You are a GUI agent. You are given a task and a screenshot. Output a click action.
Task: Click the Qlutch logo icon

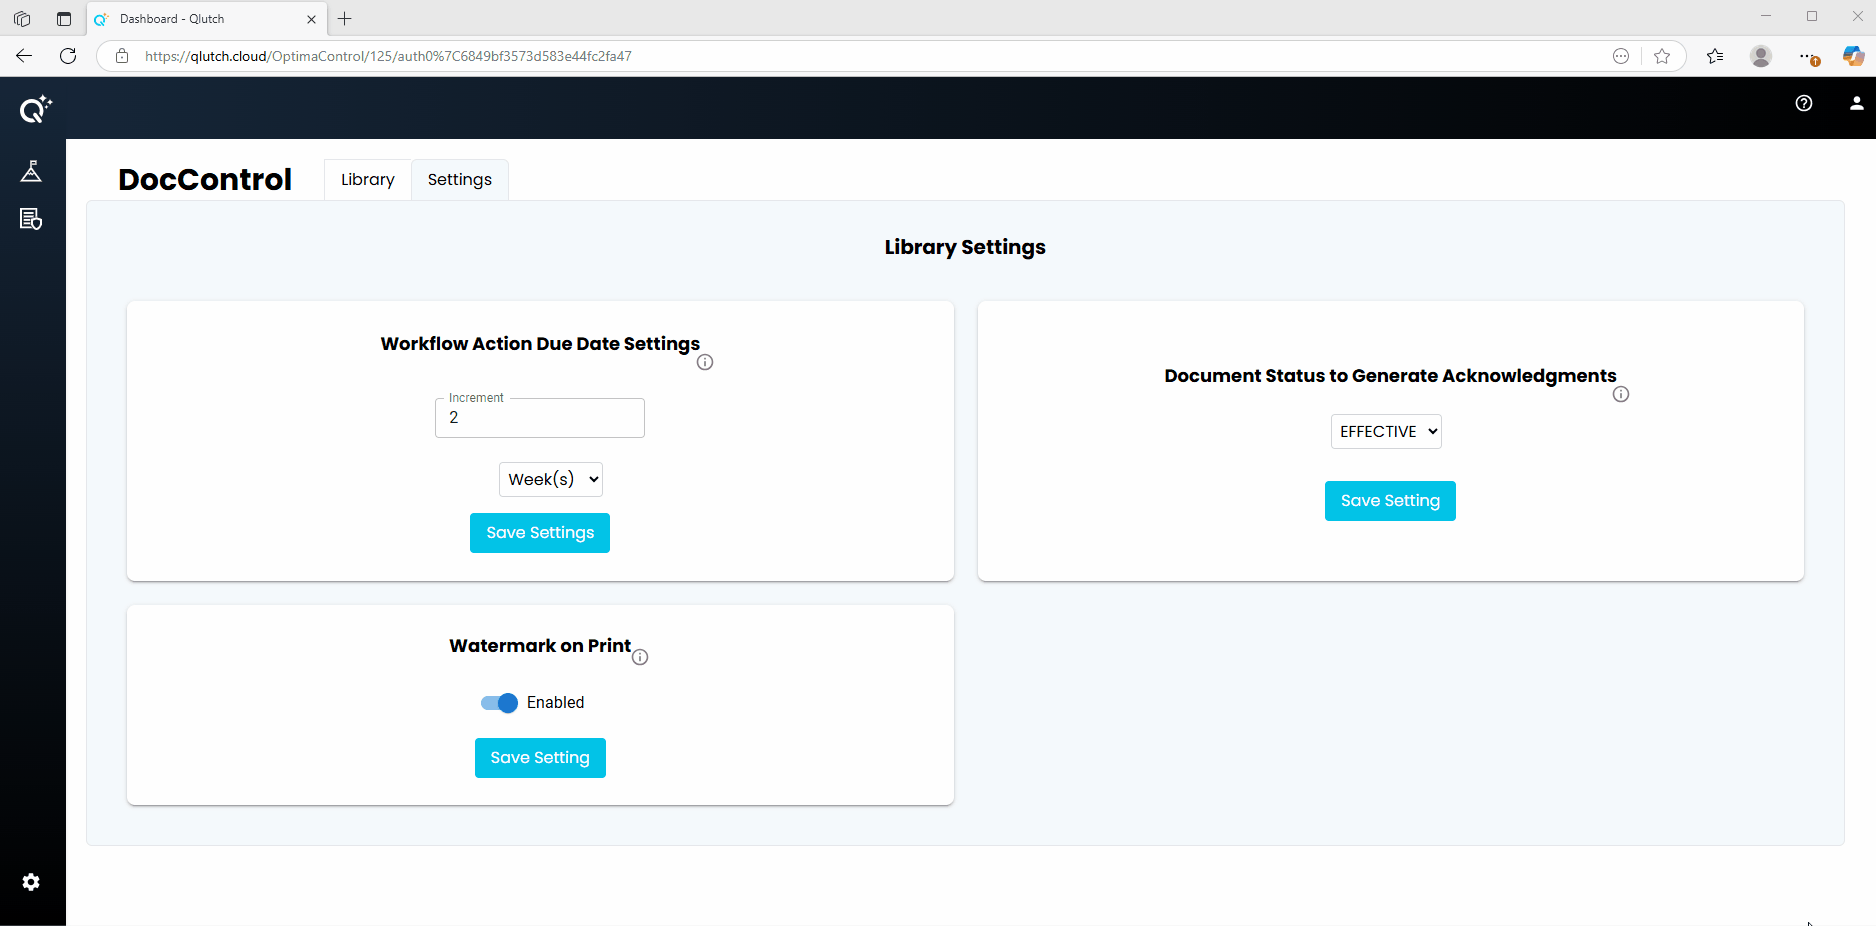(35, 109)
